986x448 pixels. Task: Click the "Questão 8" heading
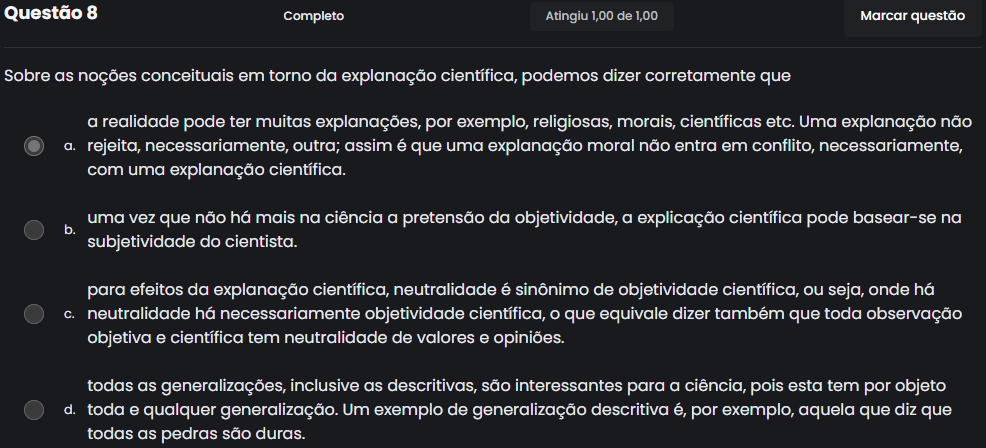[x=51, y=15]
